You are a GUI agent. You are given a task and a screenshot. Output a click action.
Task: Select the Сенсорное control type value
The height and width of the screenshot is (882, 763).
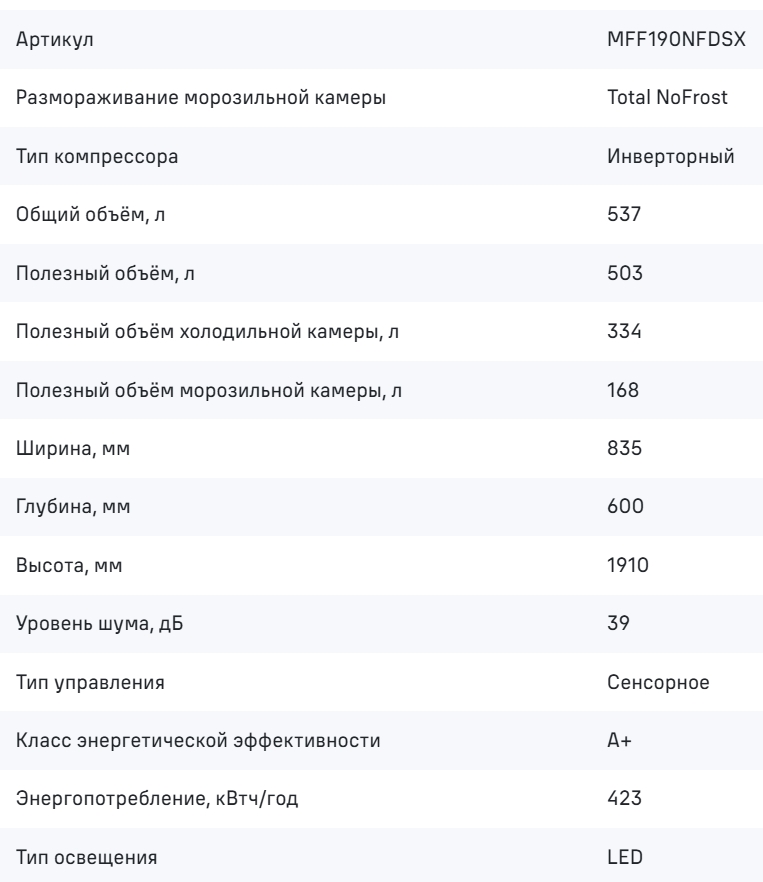click(658, 682)
